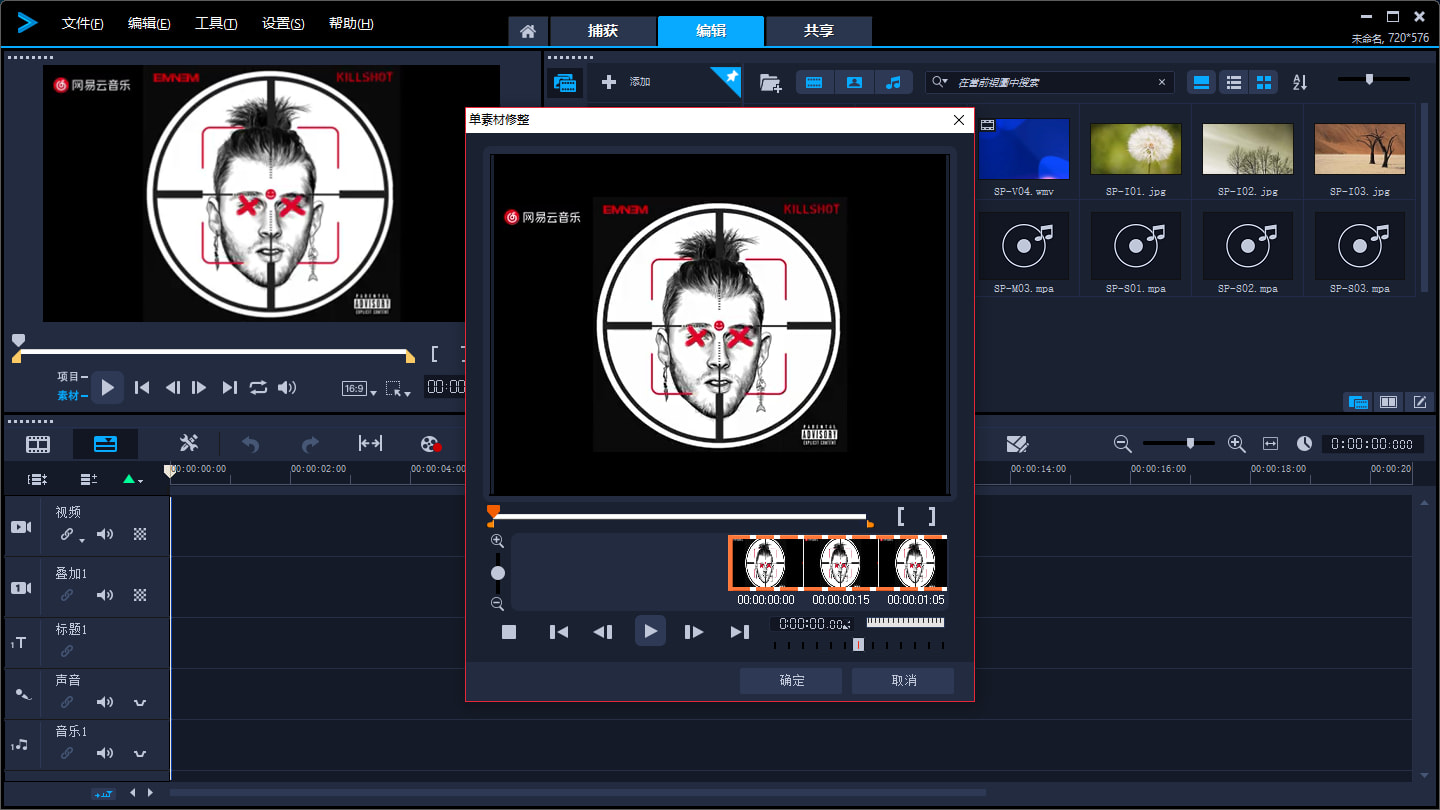Open the preview resize/crop mode dropdown

tap(398, 389)
